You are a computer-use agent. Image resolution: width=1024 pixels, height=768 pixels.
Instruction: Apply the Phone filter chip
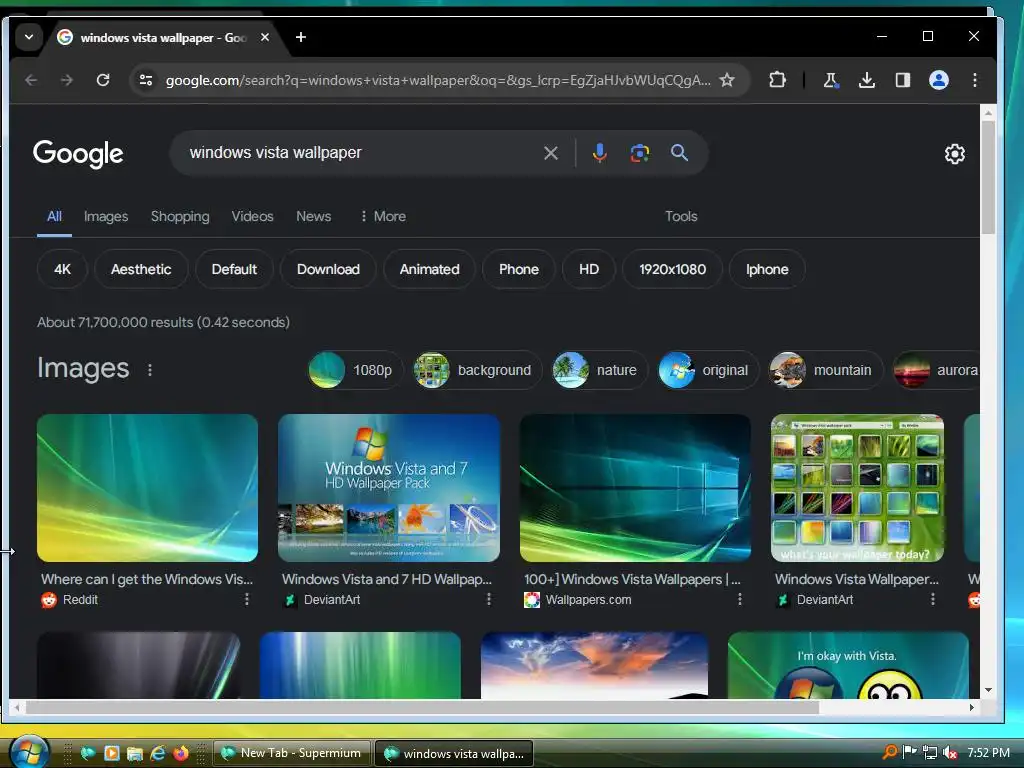(x=519, y=269)
